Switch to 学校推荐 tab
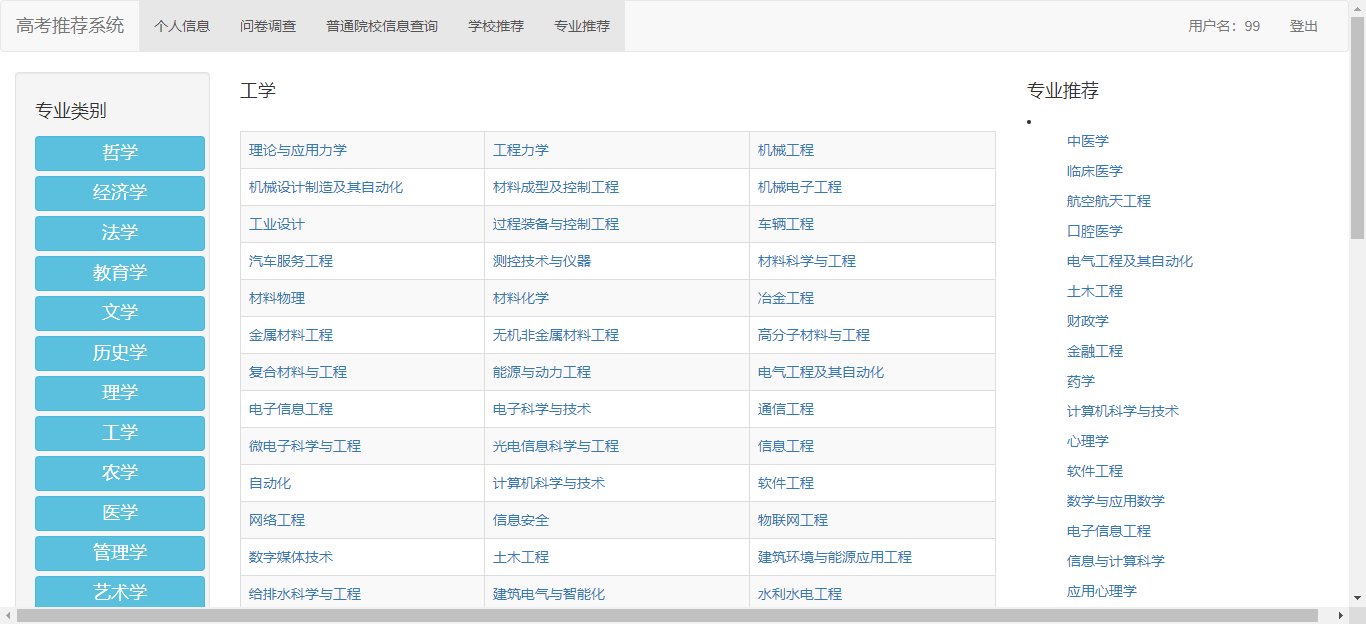This screenshot has width=1366, height=624. pos(496,26)
